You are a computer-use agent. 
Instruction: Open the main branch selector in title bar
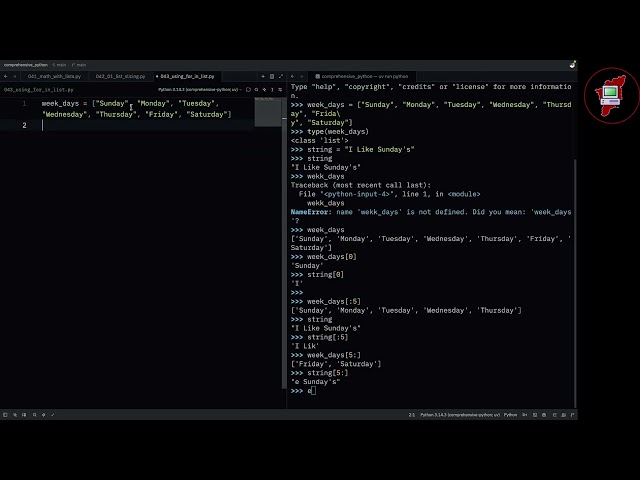click(x=60, y=65)
